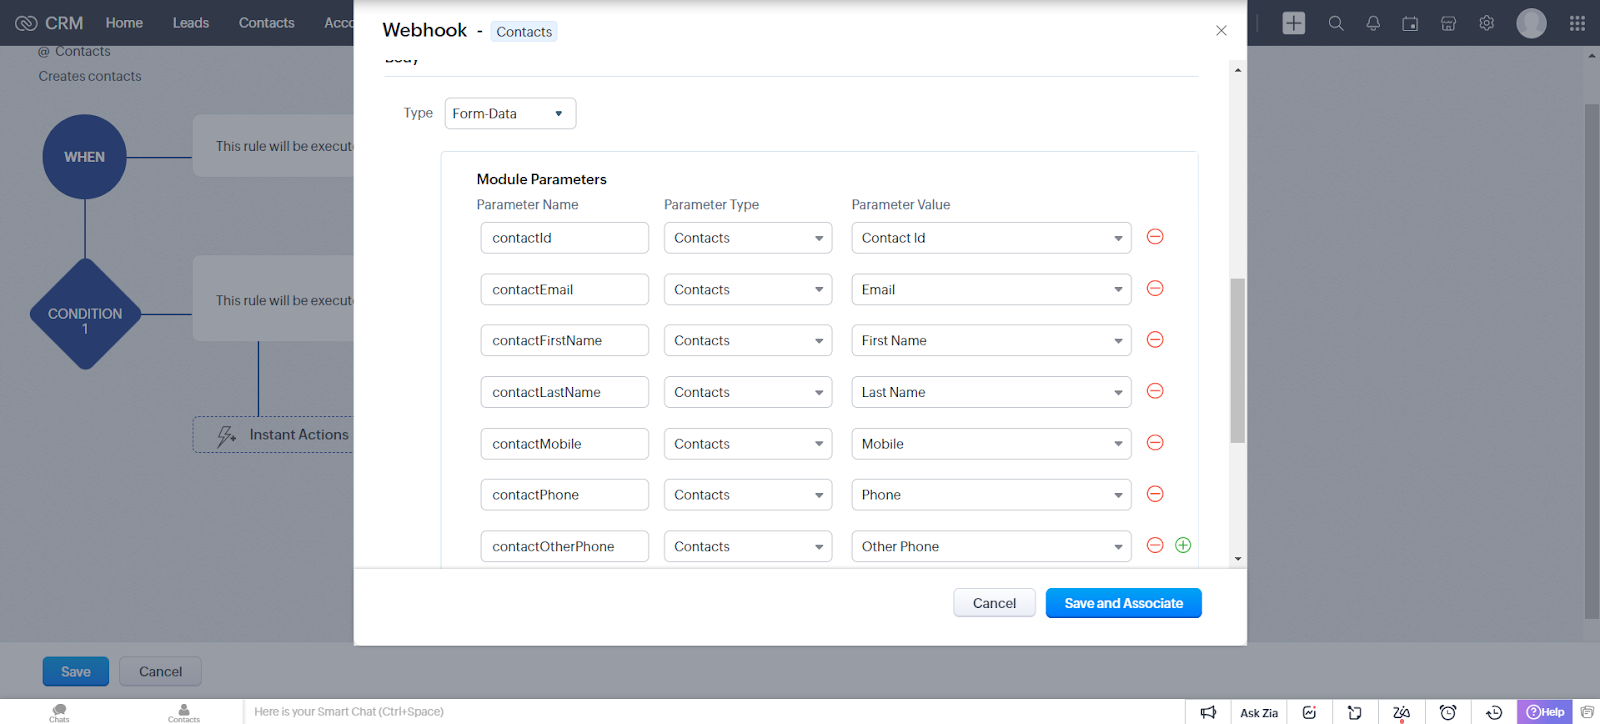Click Cancel in the Webhook dialog
The height and width of the screenshot is (724, 1600).
tap(994, 603)
